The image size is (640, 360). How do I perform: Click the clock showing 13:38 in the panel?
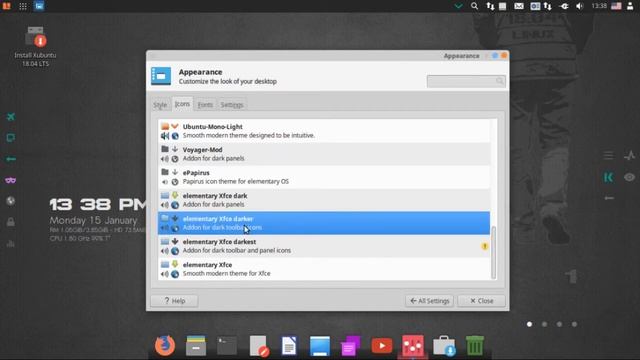coord(599,6)
